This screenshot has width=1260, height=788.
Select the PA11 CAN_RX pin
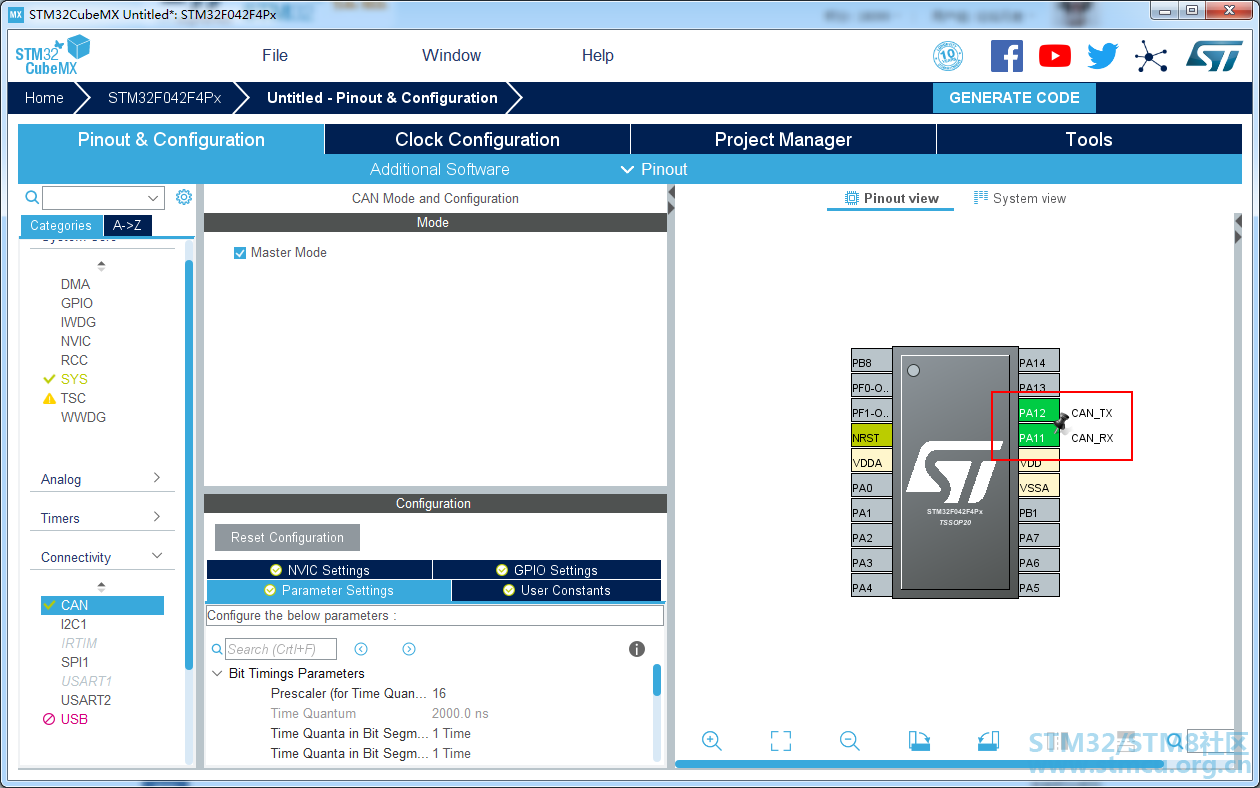point(1039,438)
